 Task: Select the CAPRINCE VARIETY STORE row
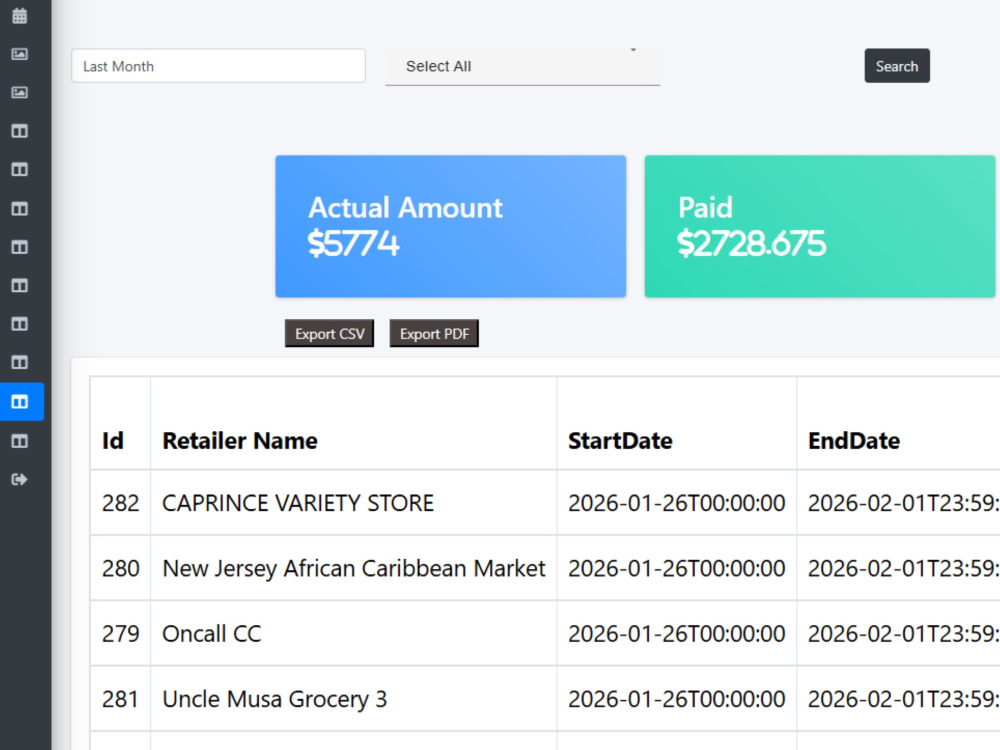(x=545, y=503)
